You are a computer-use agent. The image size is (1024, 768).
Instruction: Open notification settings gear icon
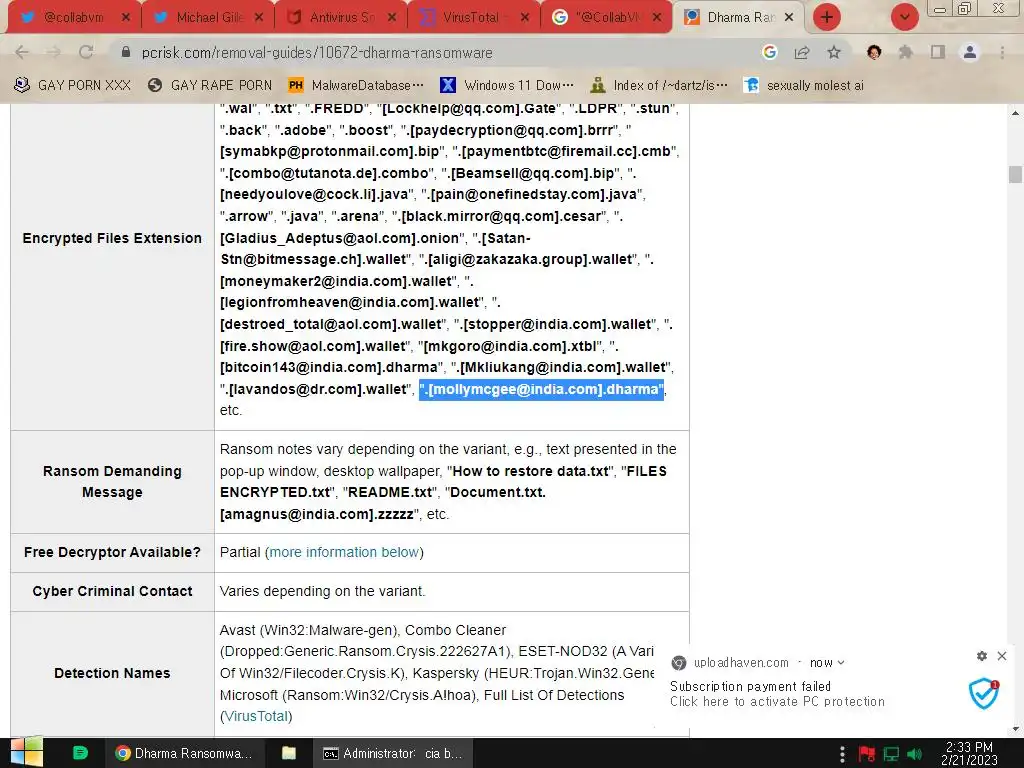coord(982,656)
